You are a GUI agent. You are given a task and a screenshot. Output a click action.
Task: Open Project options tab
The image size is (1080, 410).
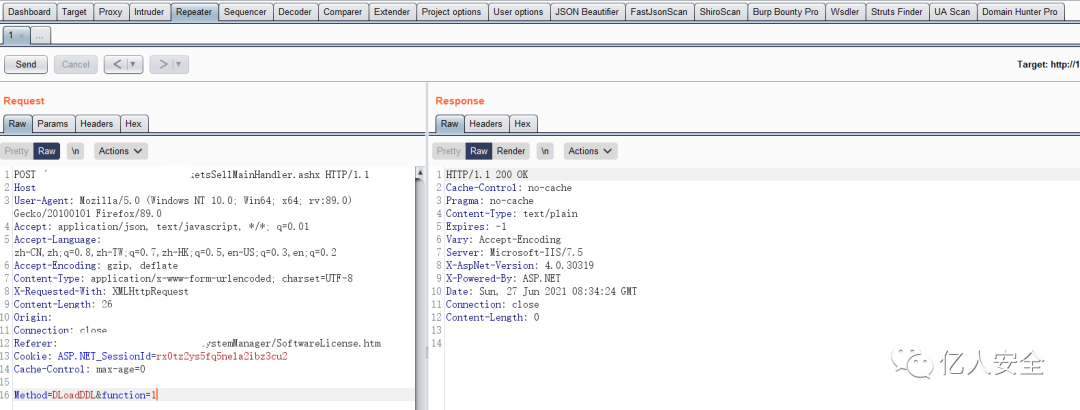(x=451, y=12)
